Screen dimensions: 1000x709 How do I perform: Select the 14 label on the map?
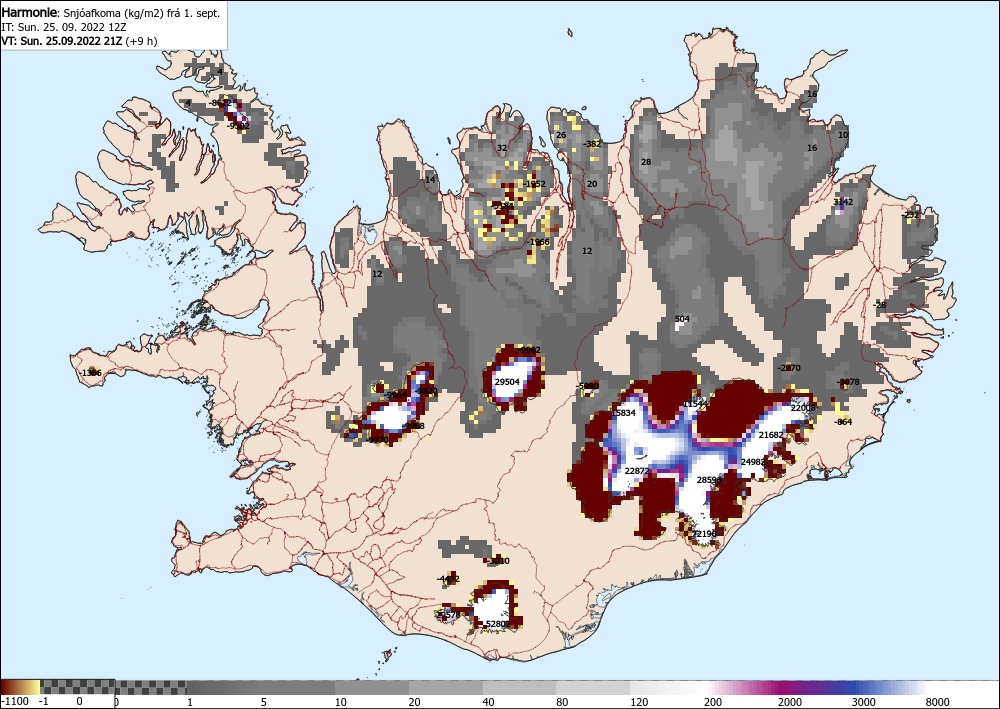point(430,180)
